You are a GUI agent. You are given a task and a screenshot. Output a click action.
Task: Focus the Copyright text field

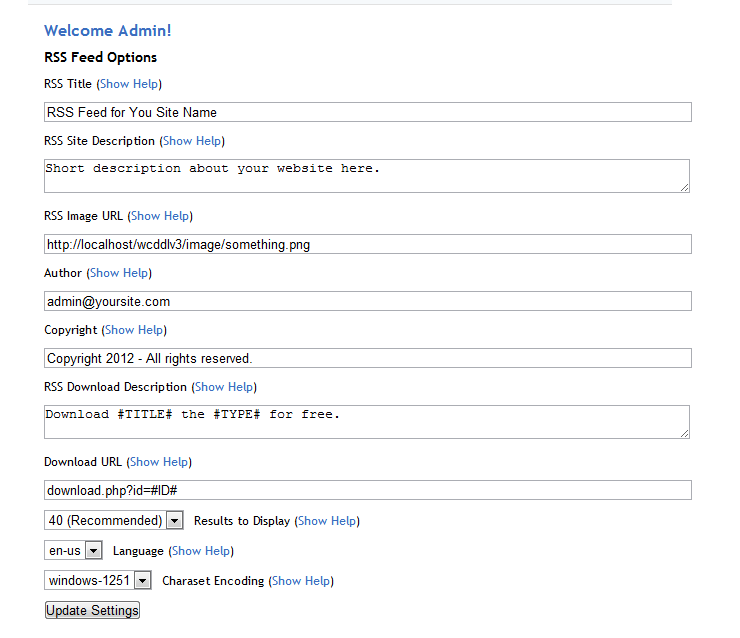coord(367,358)
